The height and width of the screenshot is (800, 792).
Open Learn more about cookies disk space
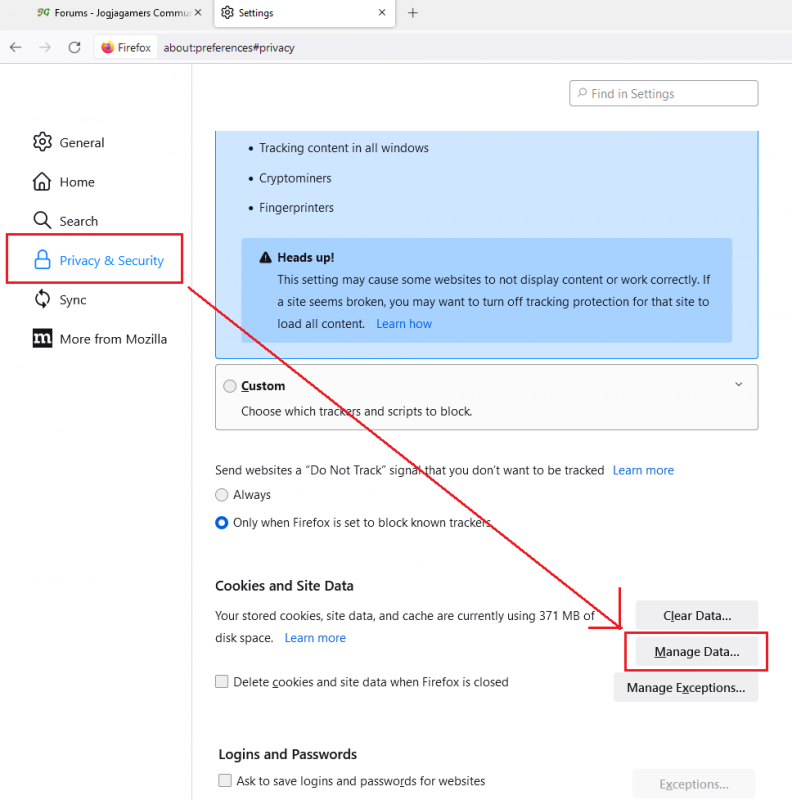click(x=315, y=638)
